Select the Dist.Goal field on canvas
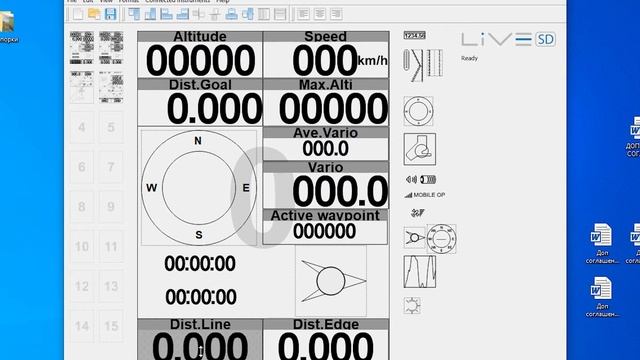This screenshot has height=360, width=640. click(200, 102)
